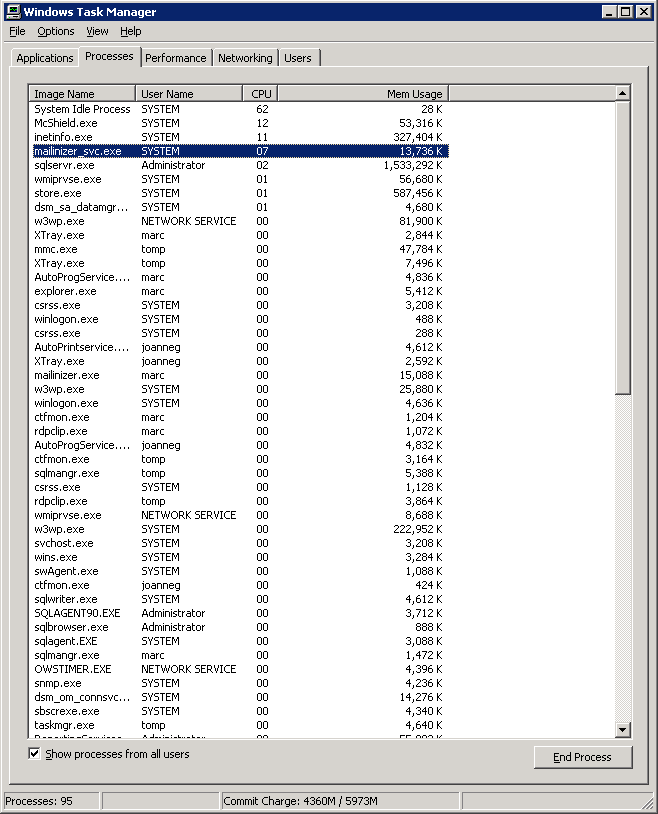Open the File menu
Viewport: 658px width, 814px height.
(17, 31)
